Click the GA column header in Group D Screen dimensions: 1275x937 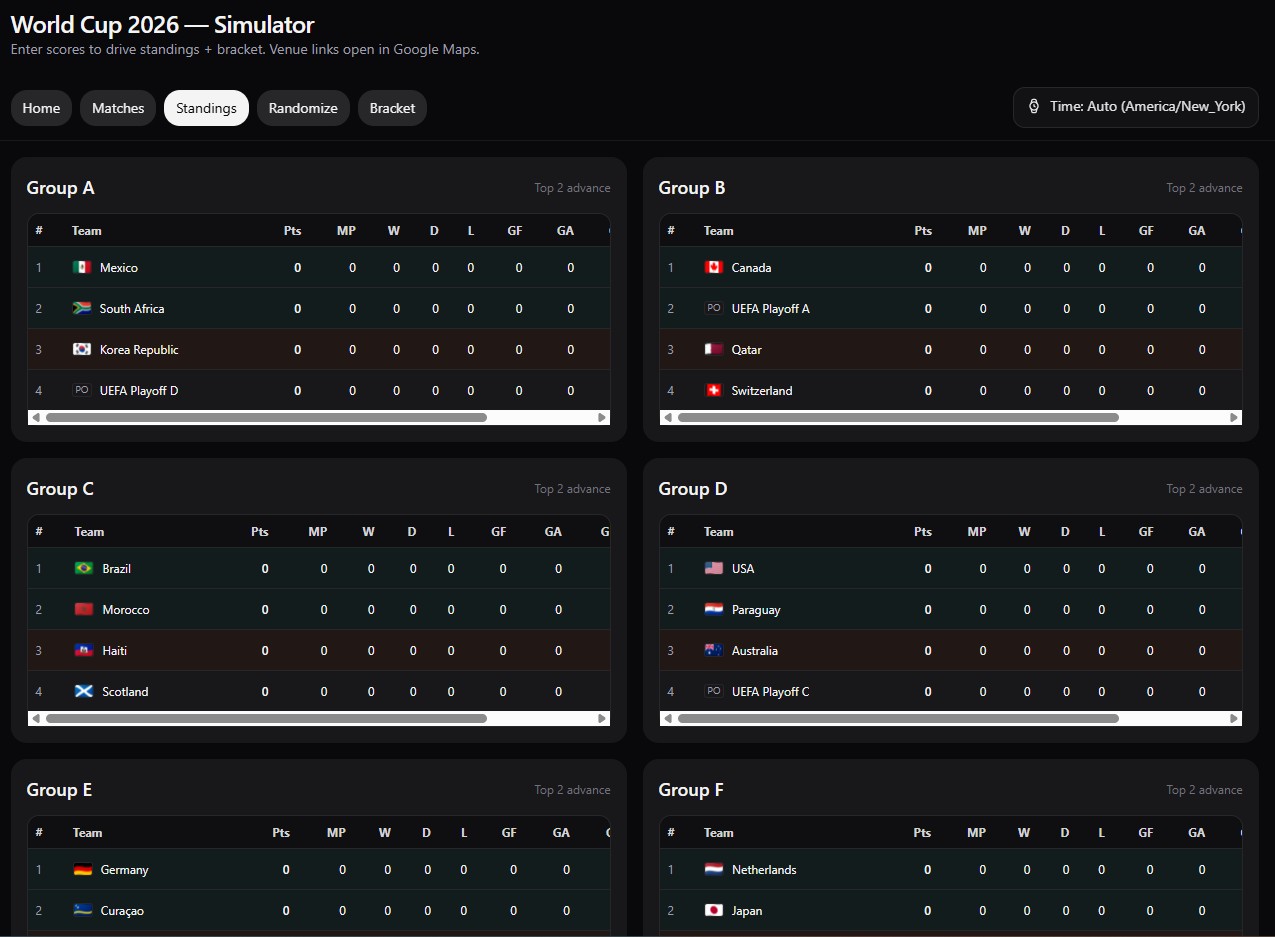(1197, 531)
